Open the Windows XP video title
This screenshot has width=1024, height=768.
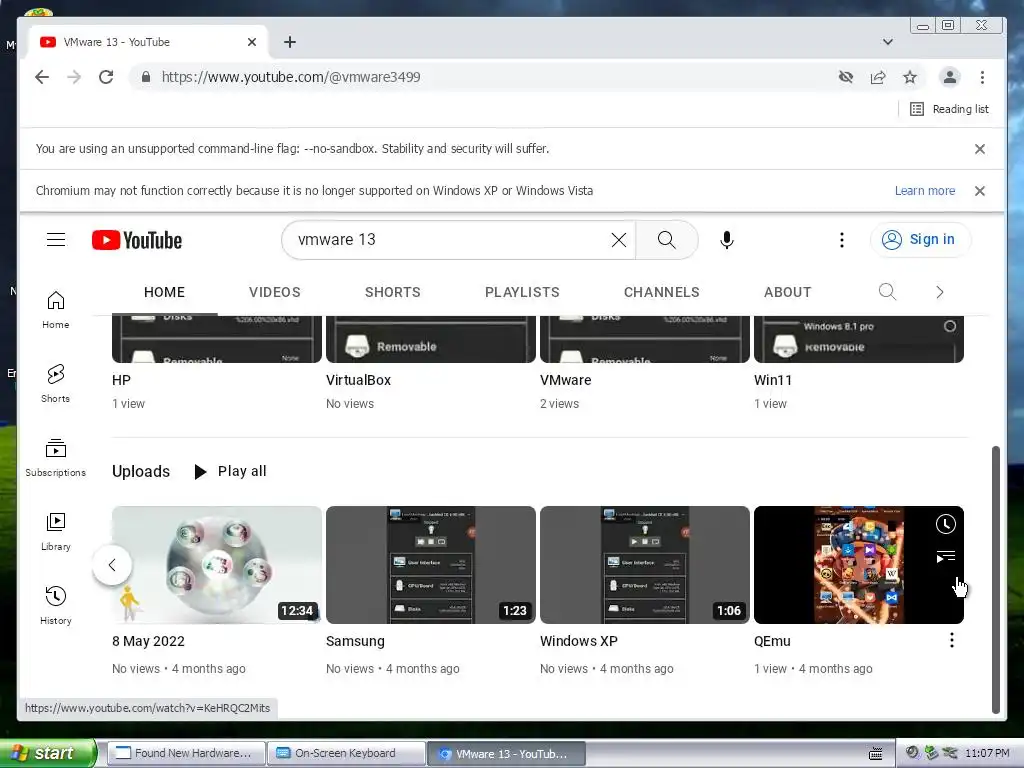pyautogui.click(x=579, y=641)
